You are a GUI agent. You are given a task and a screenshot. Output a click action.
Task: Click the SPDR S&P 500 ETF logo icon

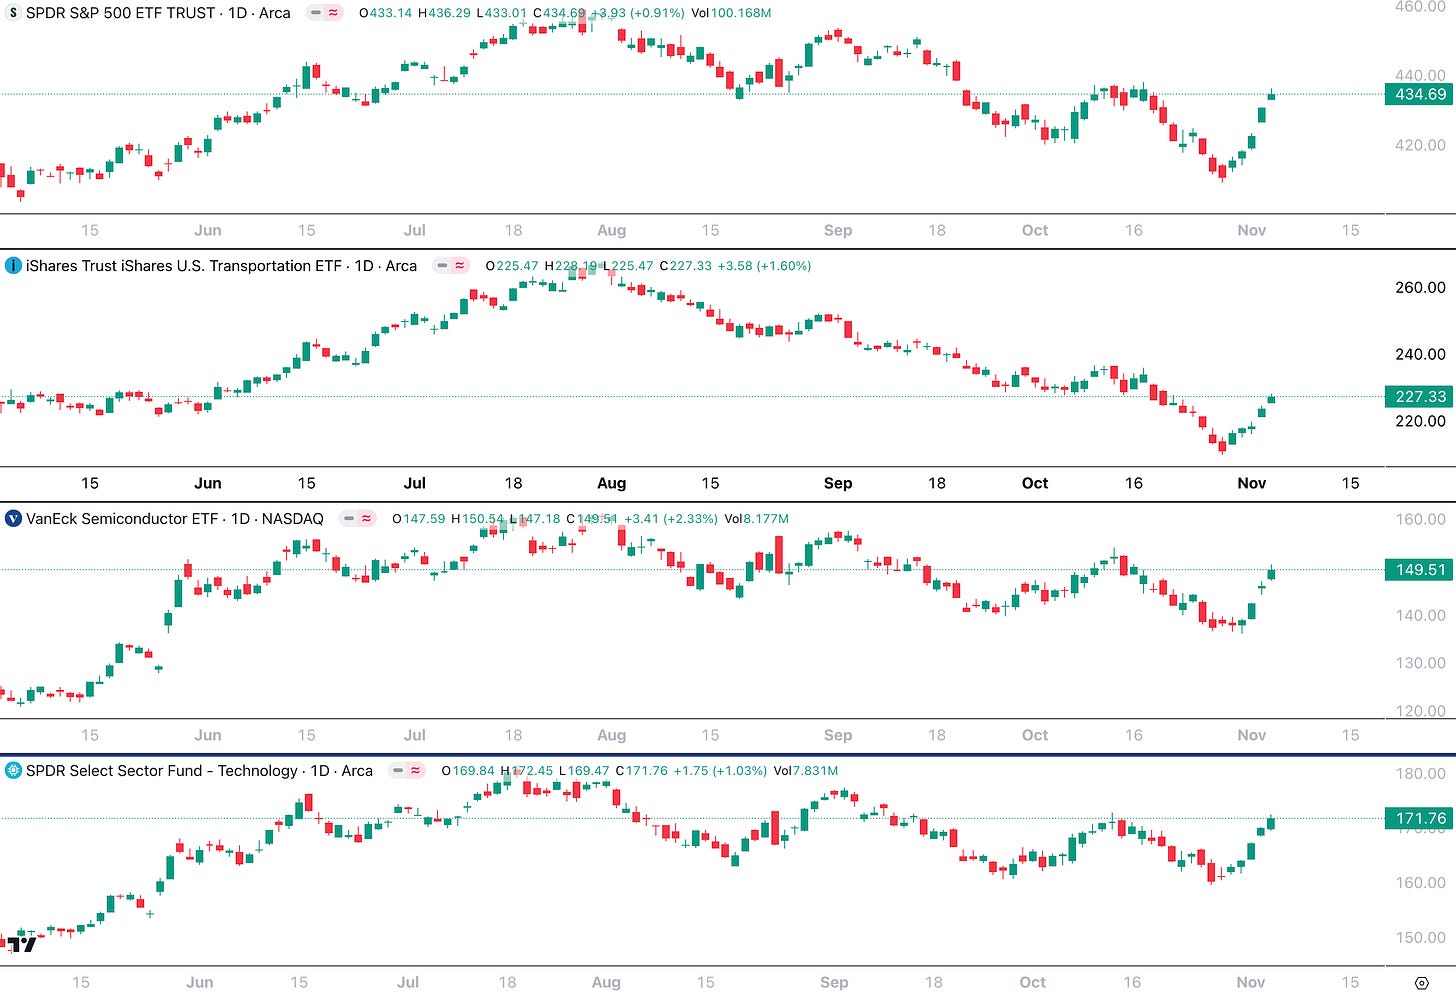point(13,13)
